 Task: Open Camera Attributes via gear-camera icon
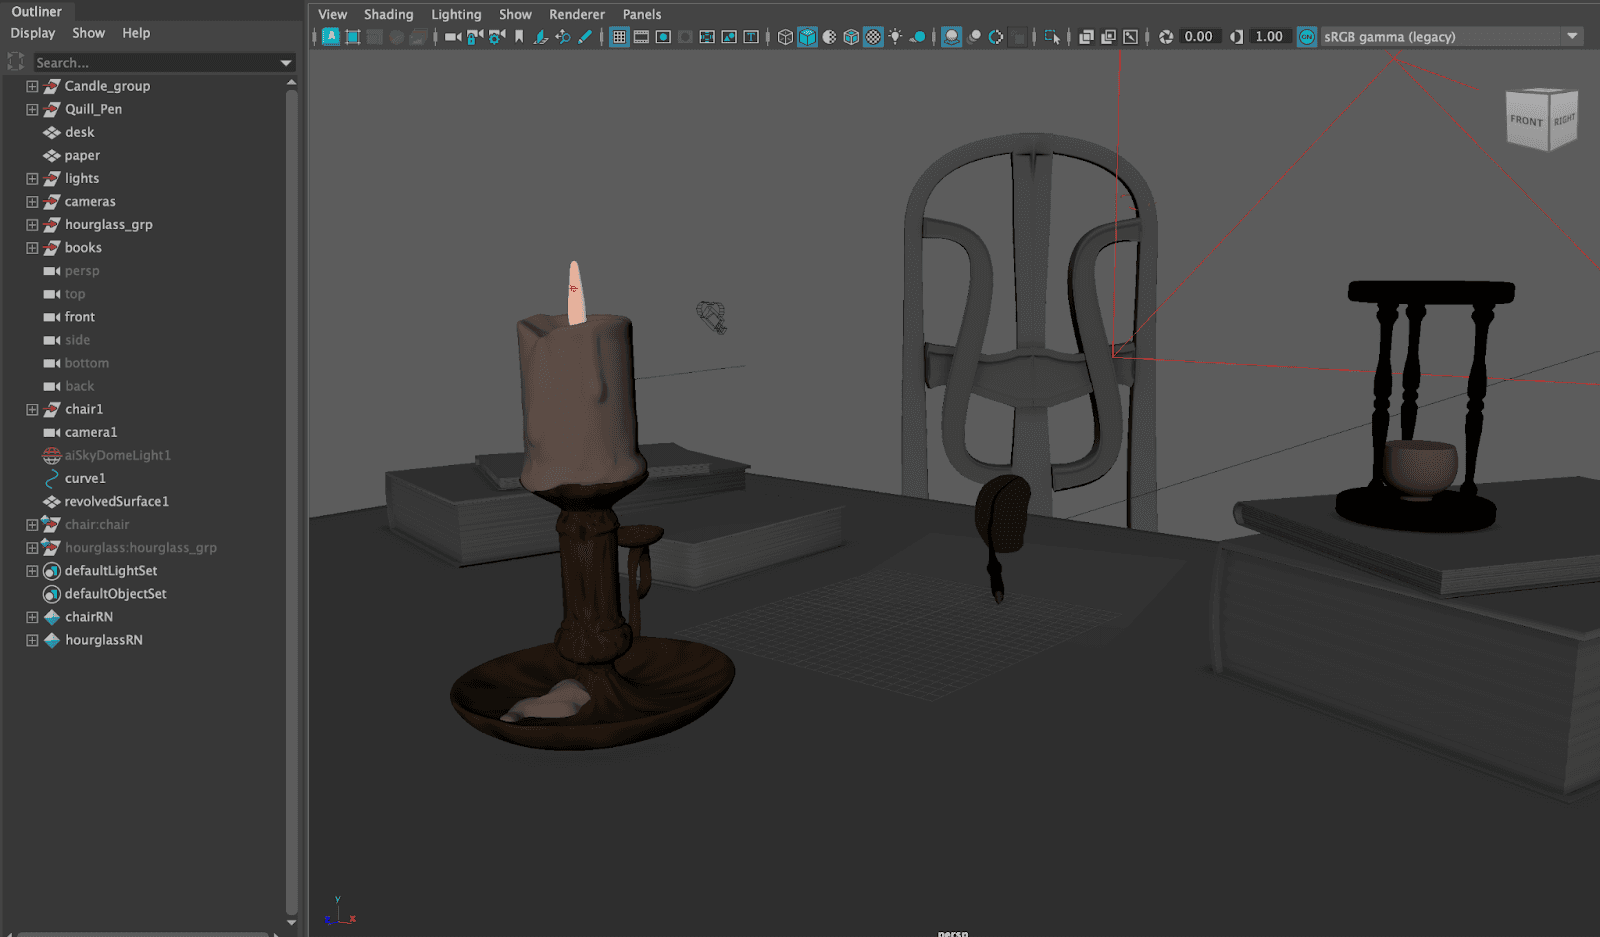tap(497, 37)
